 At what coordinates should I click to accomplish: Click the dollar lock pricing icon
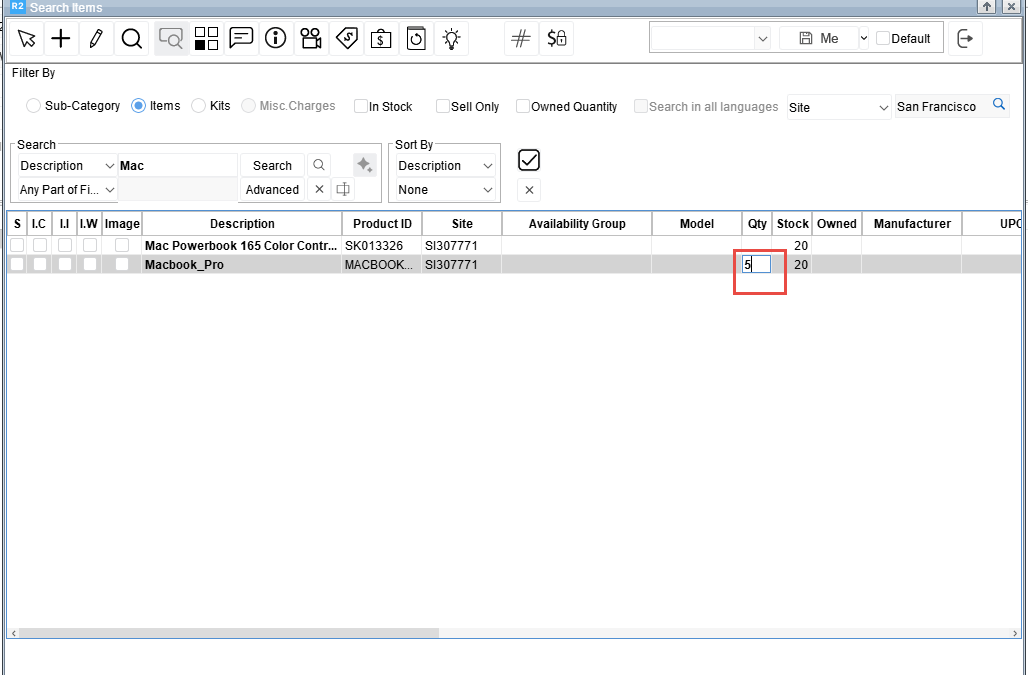(556, 39)
